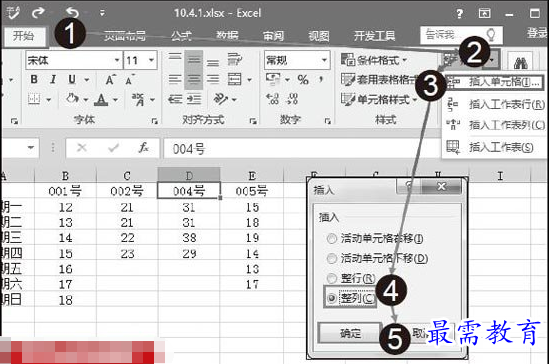
Task: Select 整行 radio option
Action: coord(332,279)
